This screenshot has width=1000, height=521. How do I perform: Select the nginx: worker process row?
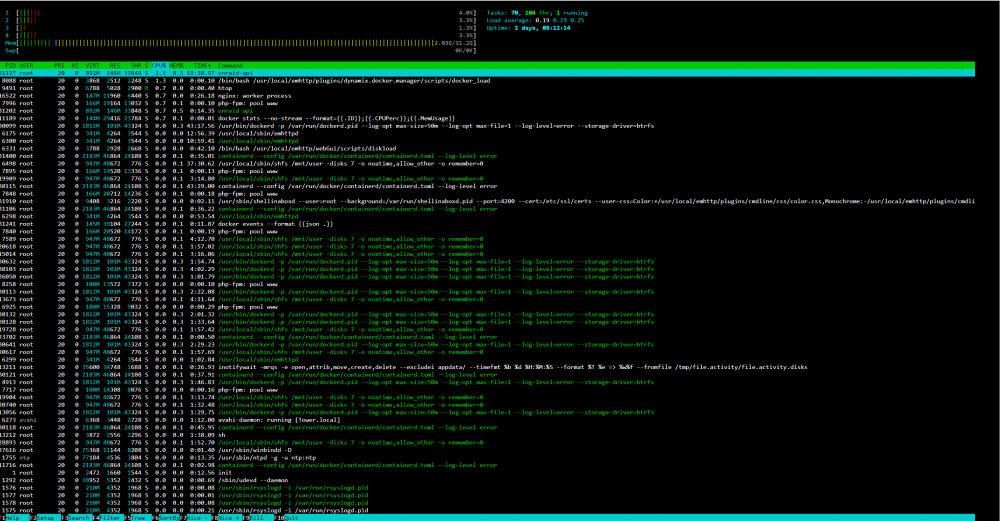click(487, 96)
